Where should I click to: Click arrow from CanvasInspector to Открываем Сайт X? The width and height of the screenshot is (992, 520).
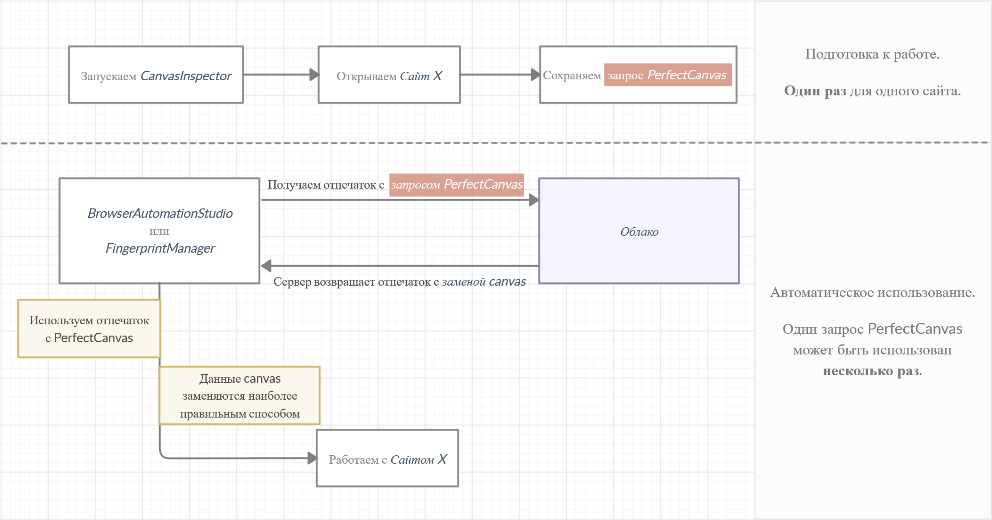click(x=280, y=75)
